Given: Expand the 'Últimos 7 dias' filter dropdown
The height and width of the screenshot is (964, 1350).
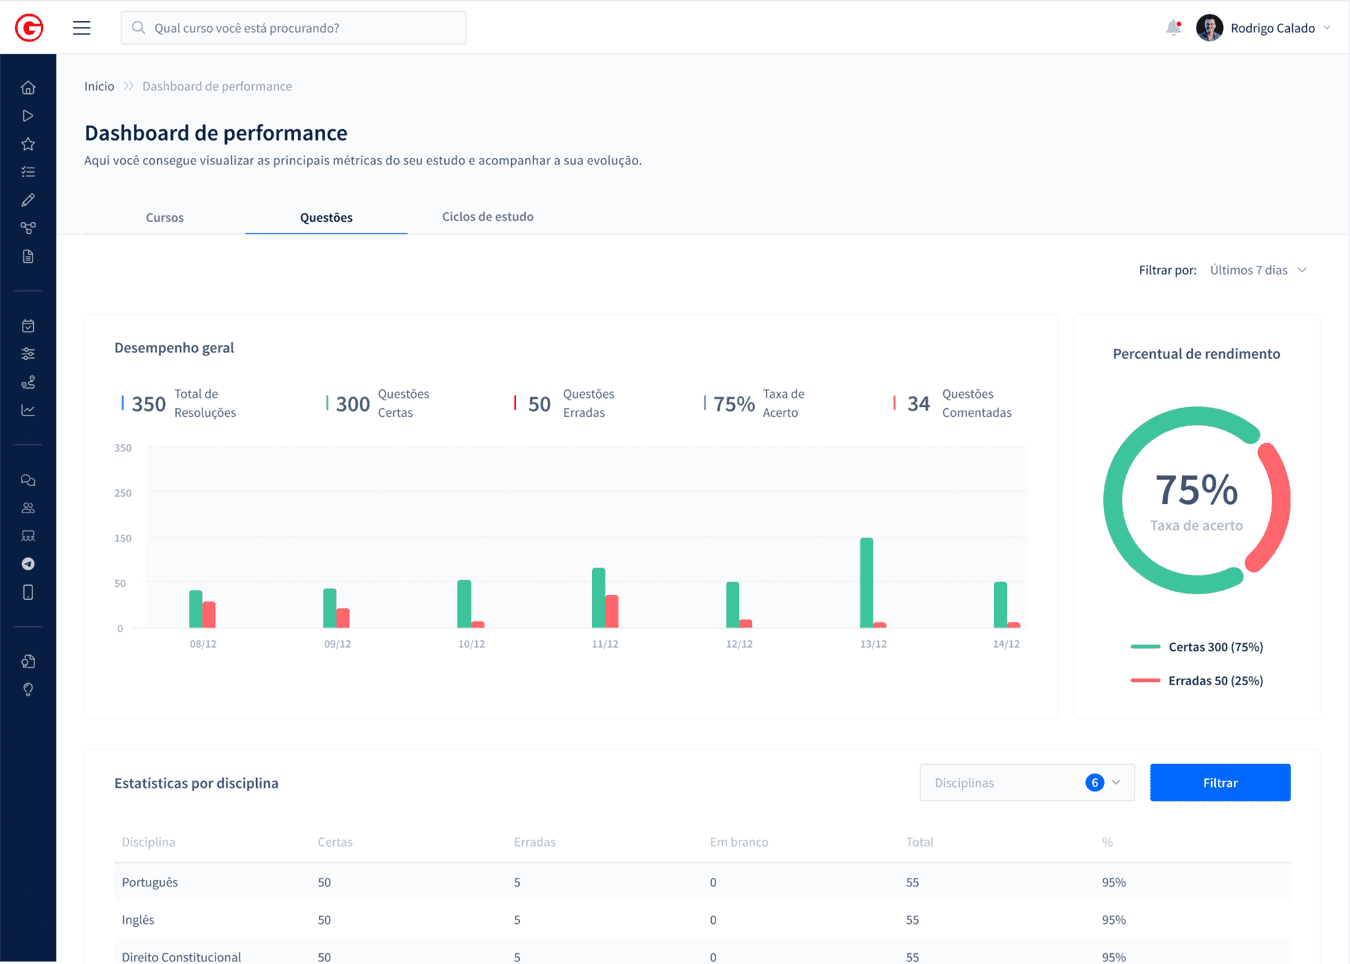Looking at the screenshot, I should pyautogui.click(x=1258, y=270).
